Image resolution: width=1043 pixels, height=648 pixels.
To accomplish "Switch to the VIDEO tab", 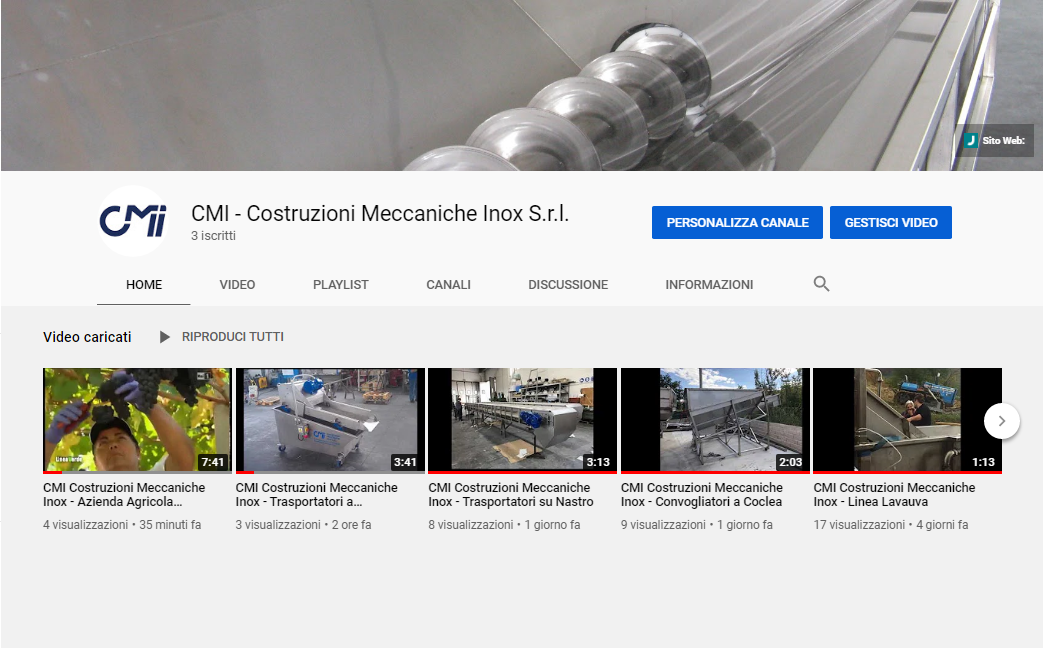I will (x=237, y=285).
